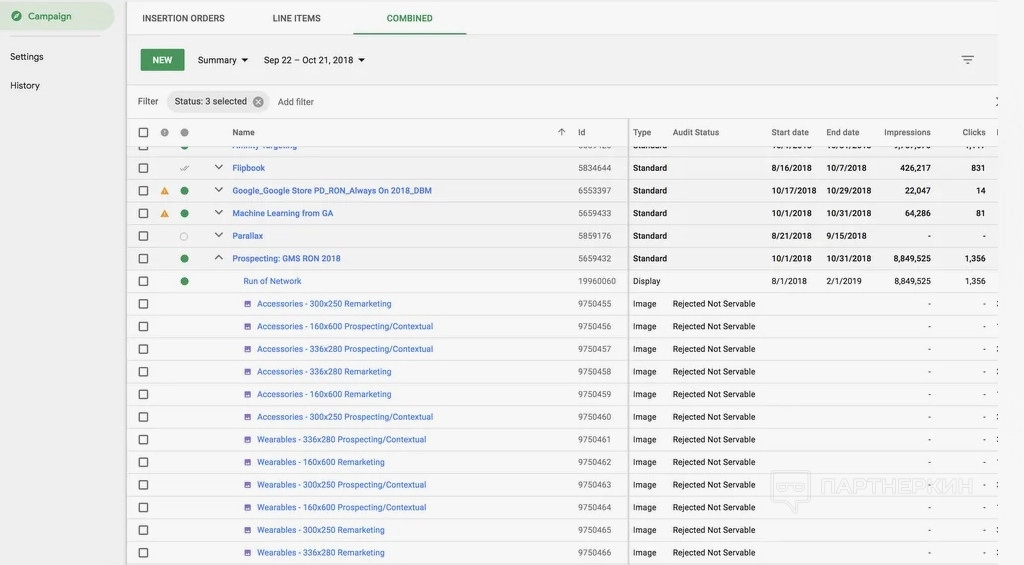Switch to Insertion Orders tab
The height and width of the screenshot is (565, 1024).
tap(184, 18)
